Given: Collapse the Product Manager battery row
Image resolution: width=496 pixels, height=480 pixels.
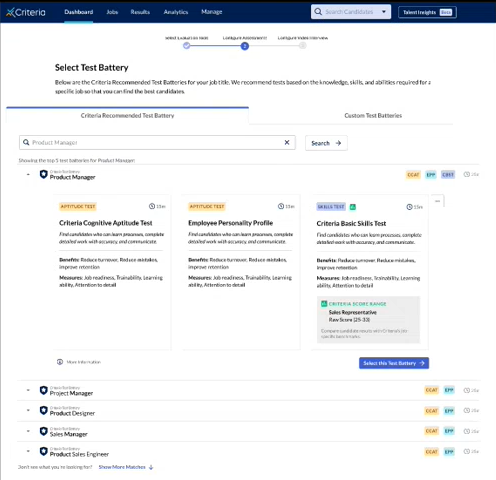Looking at the screenshot, I should (28, 174).
